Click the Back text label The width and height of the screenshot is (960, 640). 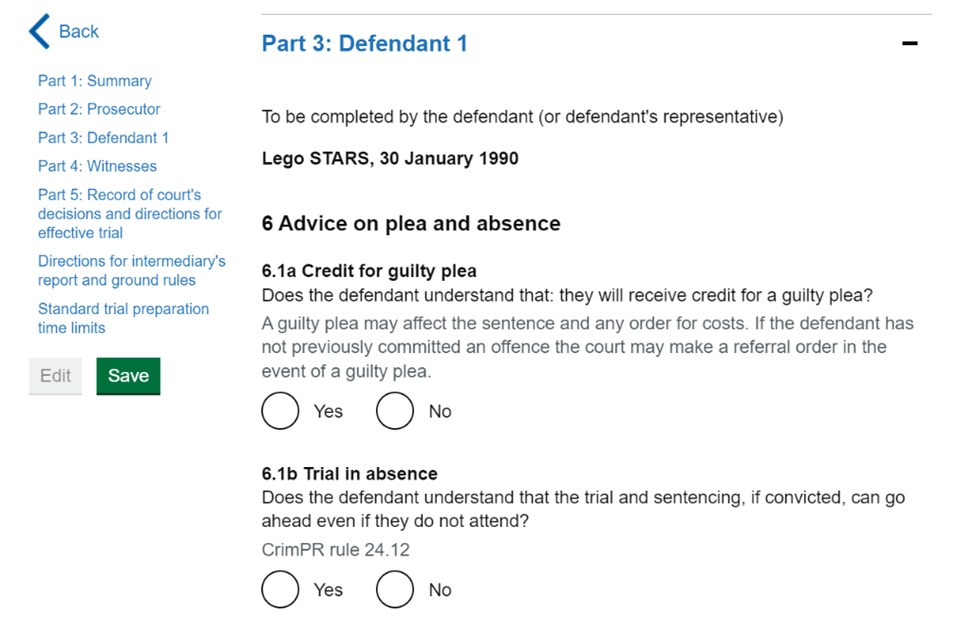coord(78,31)
